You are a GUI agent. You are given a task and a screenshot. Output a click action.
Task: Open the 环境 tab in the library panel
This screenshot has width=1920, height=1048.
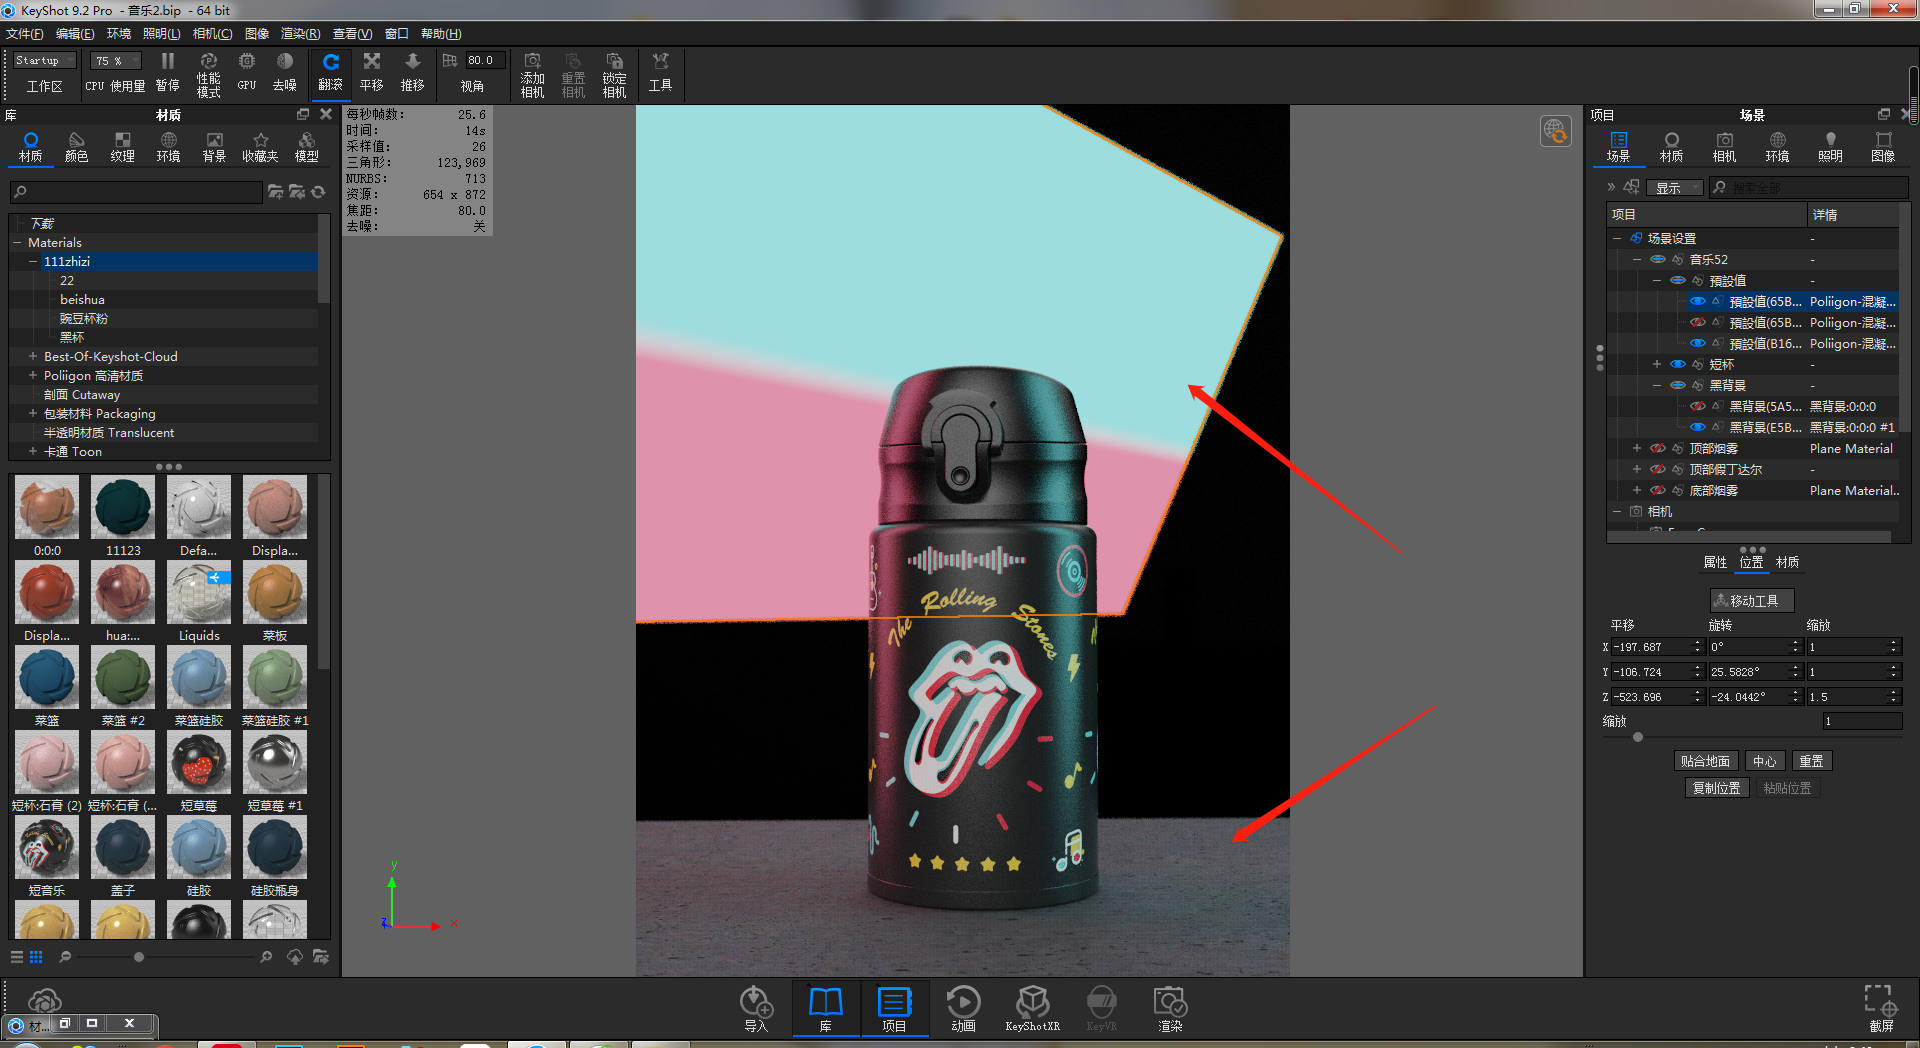tap(168, 147)
